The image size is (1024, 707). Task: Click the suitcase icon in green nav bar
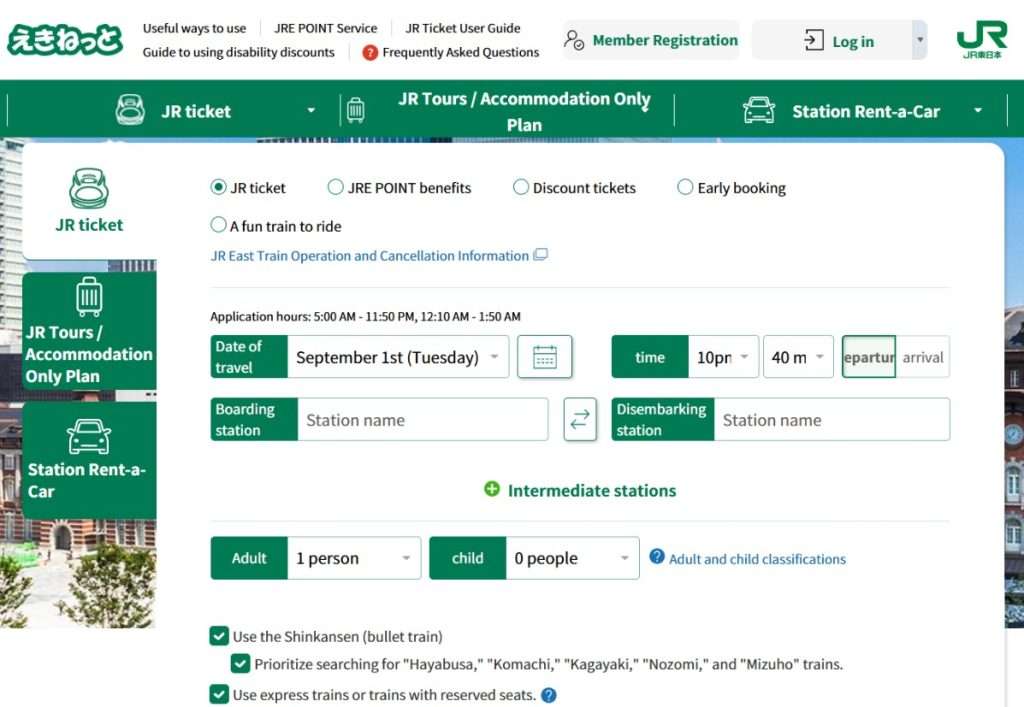tap(355, 110)
